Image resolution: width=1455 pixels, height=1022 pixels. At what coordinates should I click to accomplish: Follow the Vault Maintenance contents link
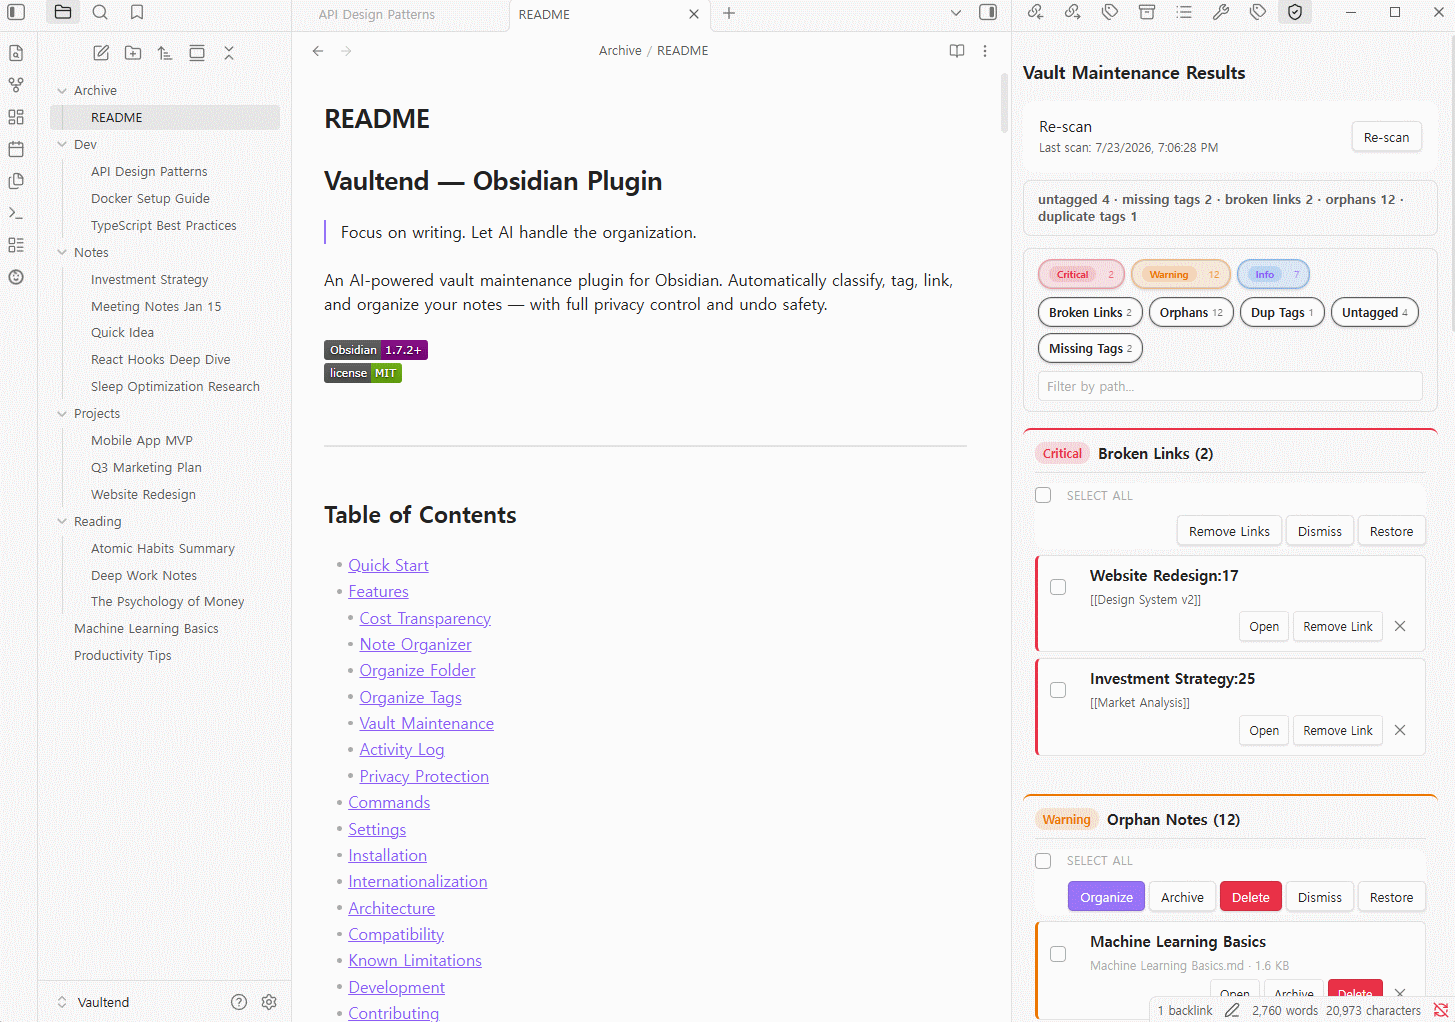[427, 724]
